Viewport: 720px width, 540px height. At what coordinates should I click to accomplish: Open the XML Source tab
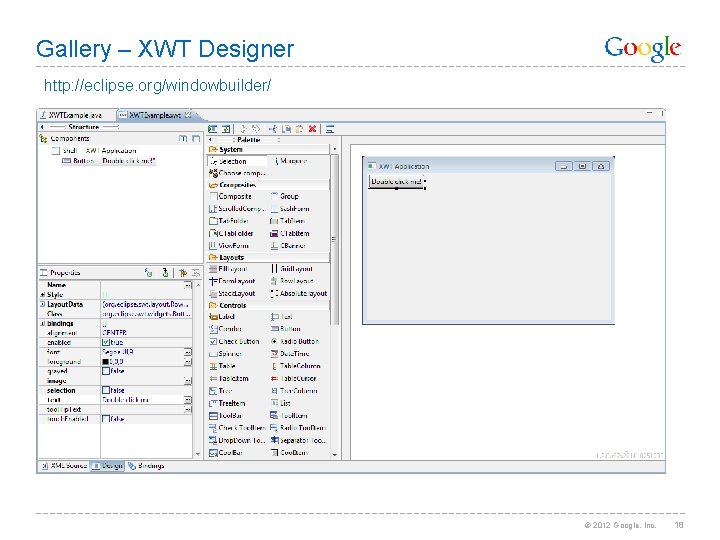pyautogui.click(x=64, y=466)
